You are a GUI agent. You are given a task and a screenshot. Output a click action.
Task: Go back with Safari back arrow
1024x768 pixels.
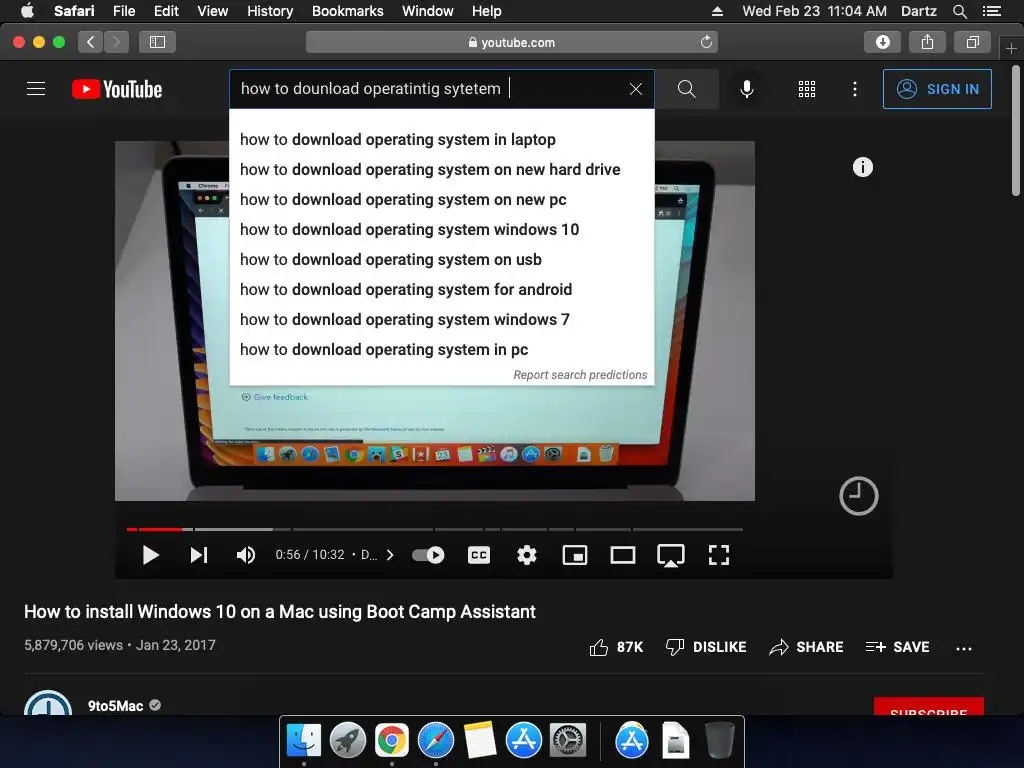click(x=91, y=42)
